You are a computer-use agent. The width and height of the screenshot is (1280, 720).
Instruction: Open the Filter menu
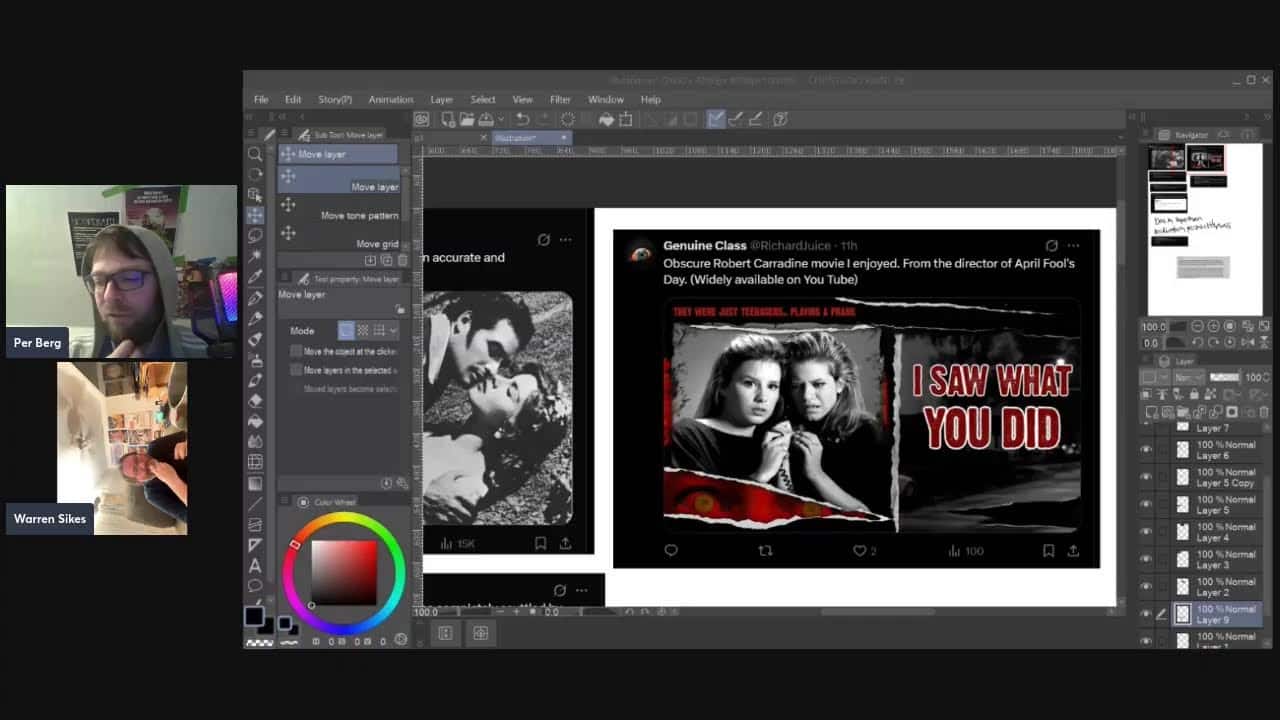tap(560, 99)
